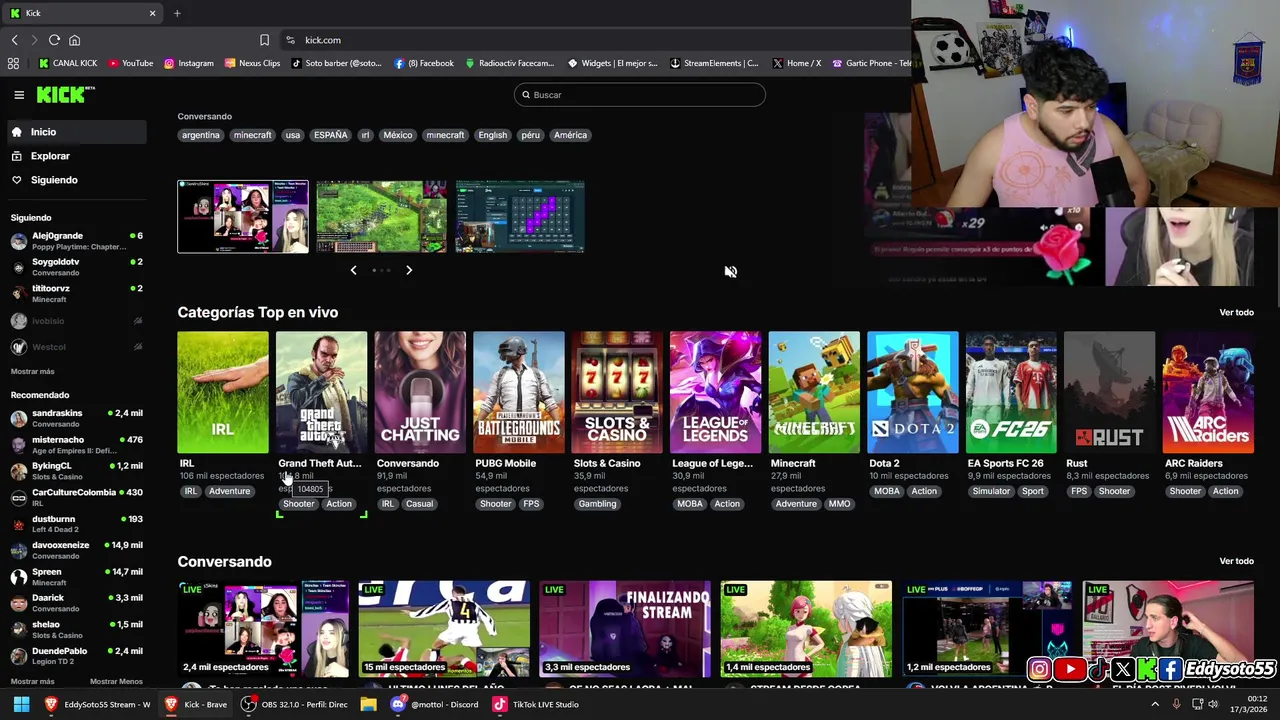Focus the Buscar search field
Image resolution: width=1280 pixels, height=720 pixels.
[640, 95]
